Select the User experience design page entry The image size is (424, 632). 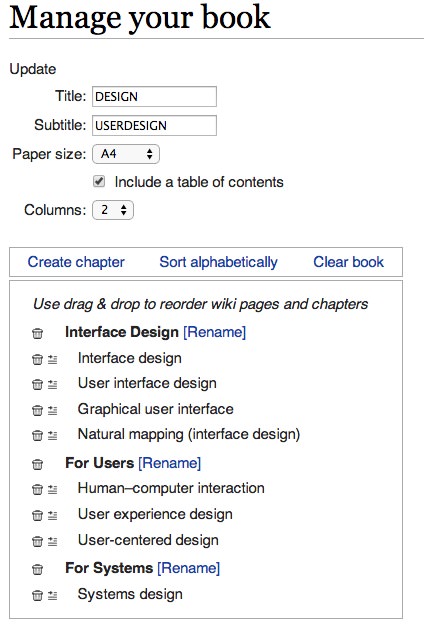tap(155, 514)
